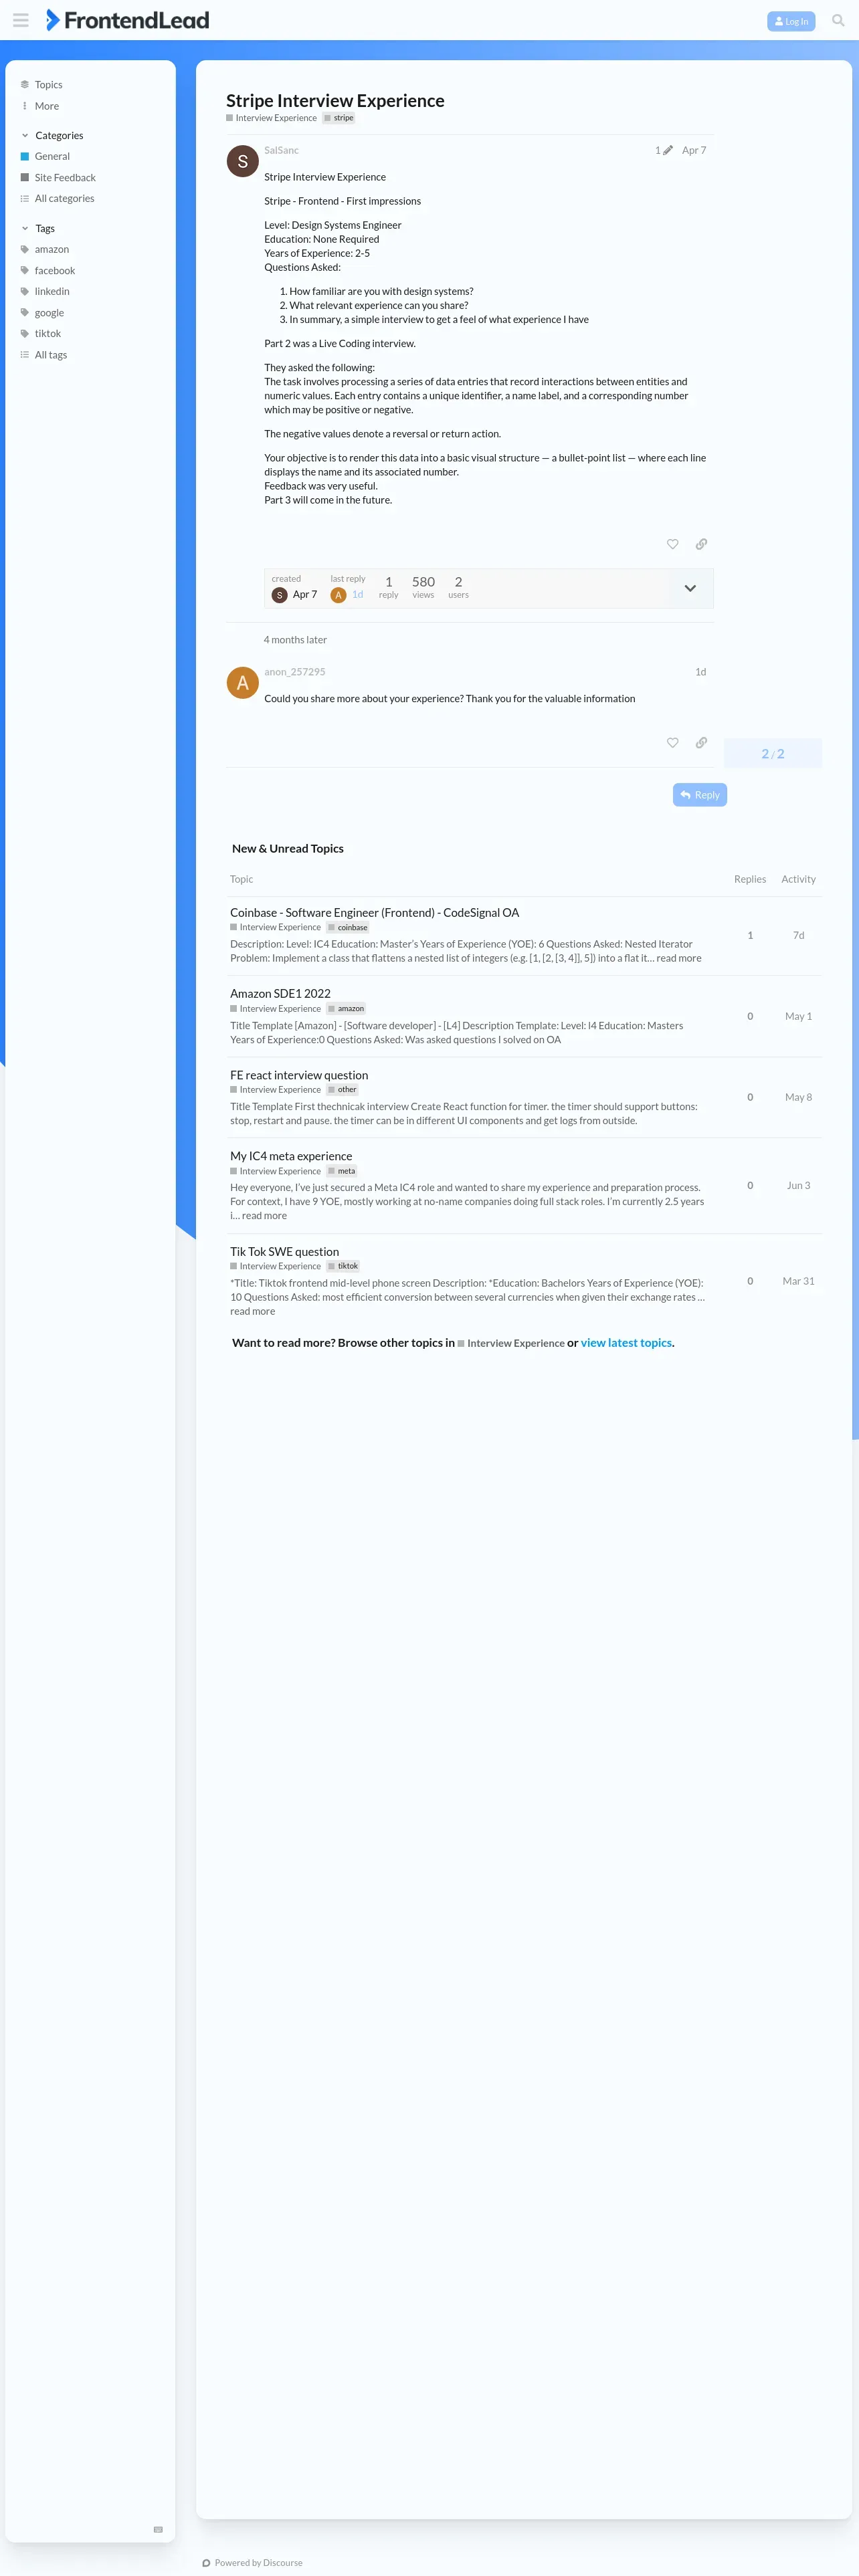This screenshot has width=859, height=2576.
Task: Expand the topic map details chevron
Action: pos(690,588)
